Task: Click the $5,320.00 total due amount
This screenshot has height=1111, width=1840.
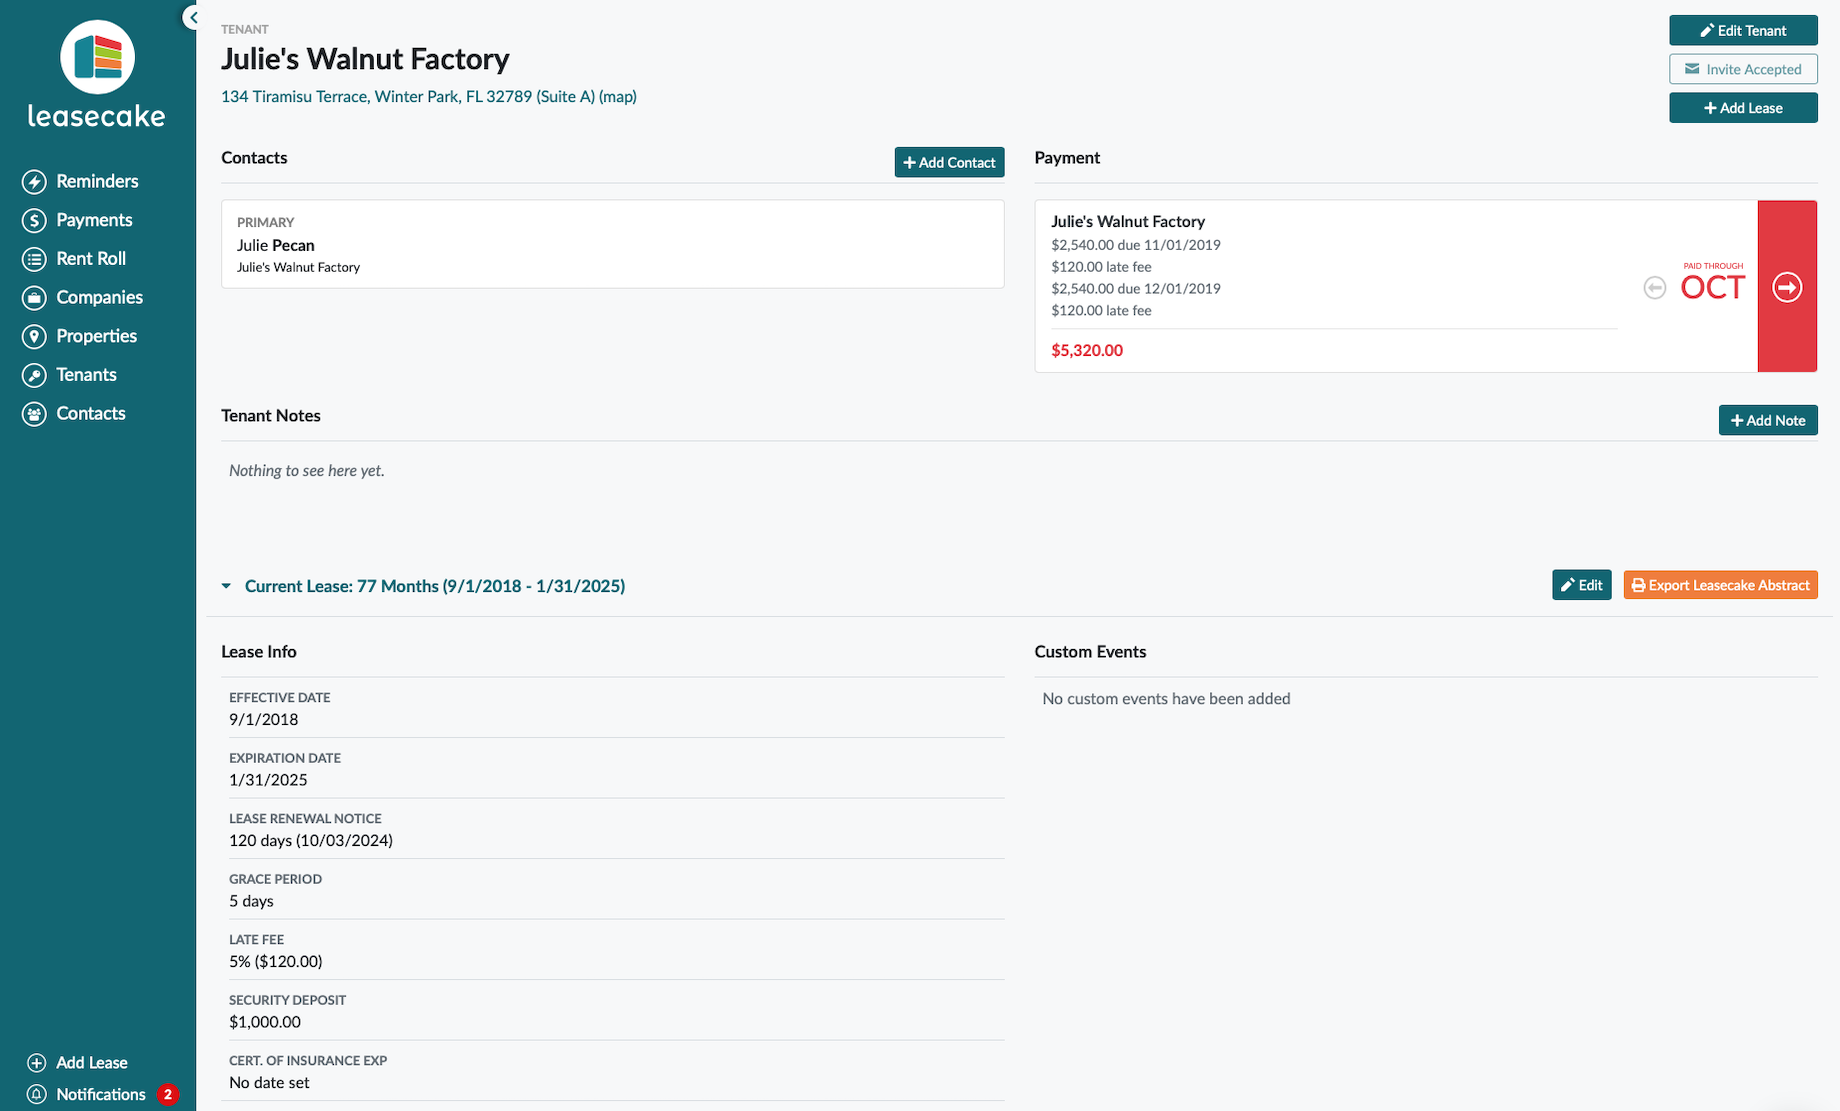Action: point(1087,351)
